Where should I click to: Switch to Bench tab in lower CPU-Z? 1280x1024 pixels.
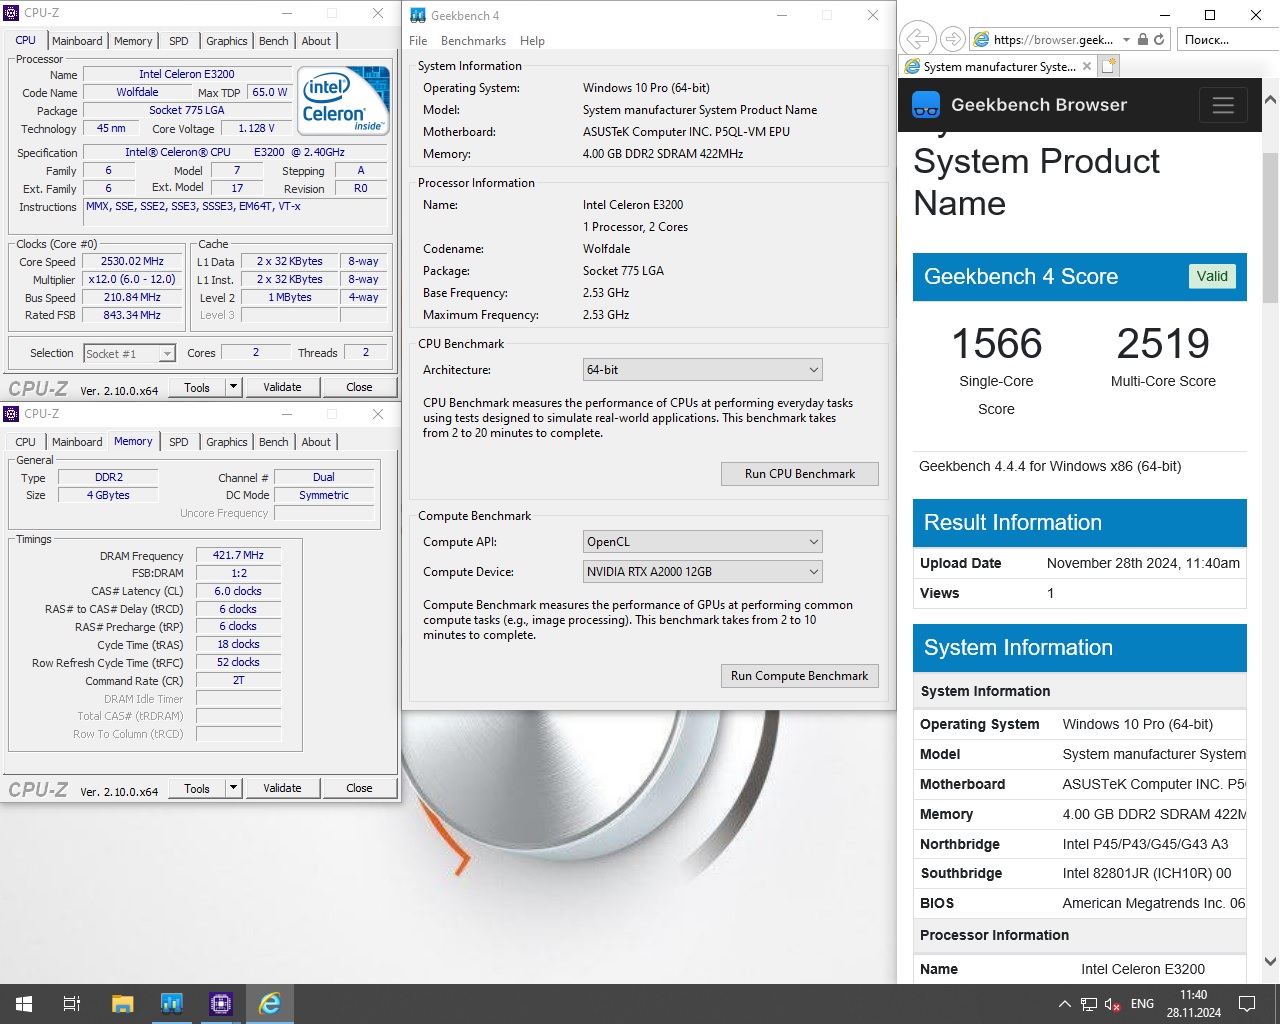pos(274,442)
